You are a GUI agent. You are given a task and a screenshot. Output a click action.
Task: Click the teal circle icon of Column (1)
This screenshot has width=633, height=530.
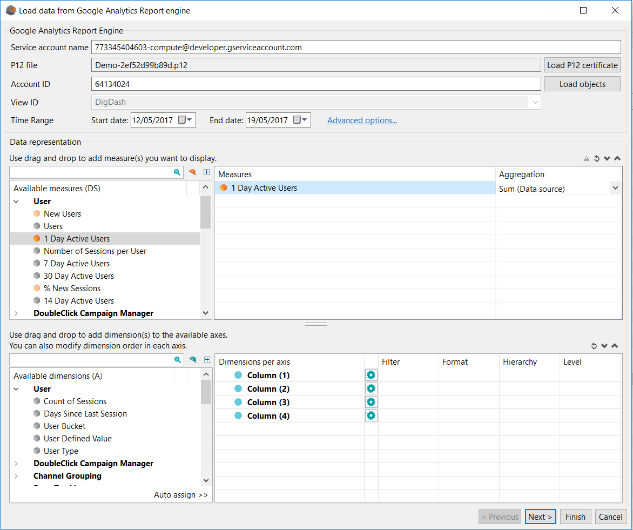point(238,375)
